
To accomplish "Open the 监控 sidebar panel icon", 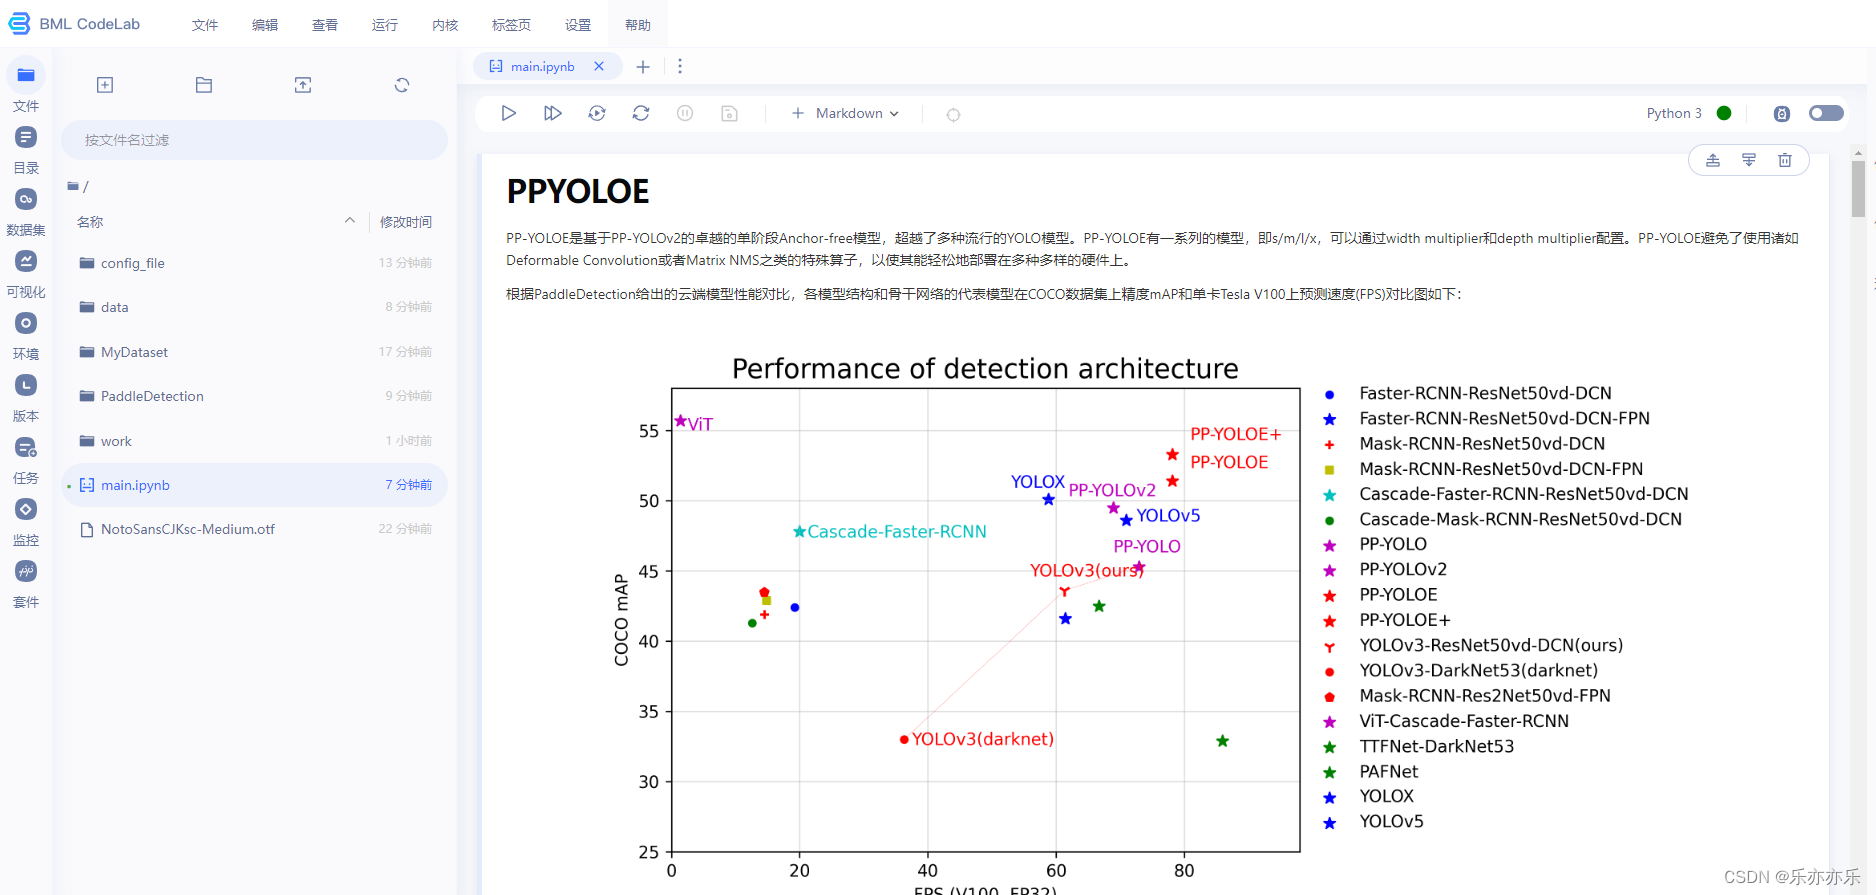I will tap(26, 509).
